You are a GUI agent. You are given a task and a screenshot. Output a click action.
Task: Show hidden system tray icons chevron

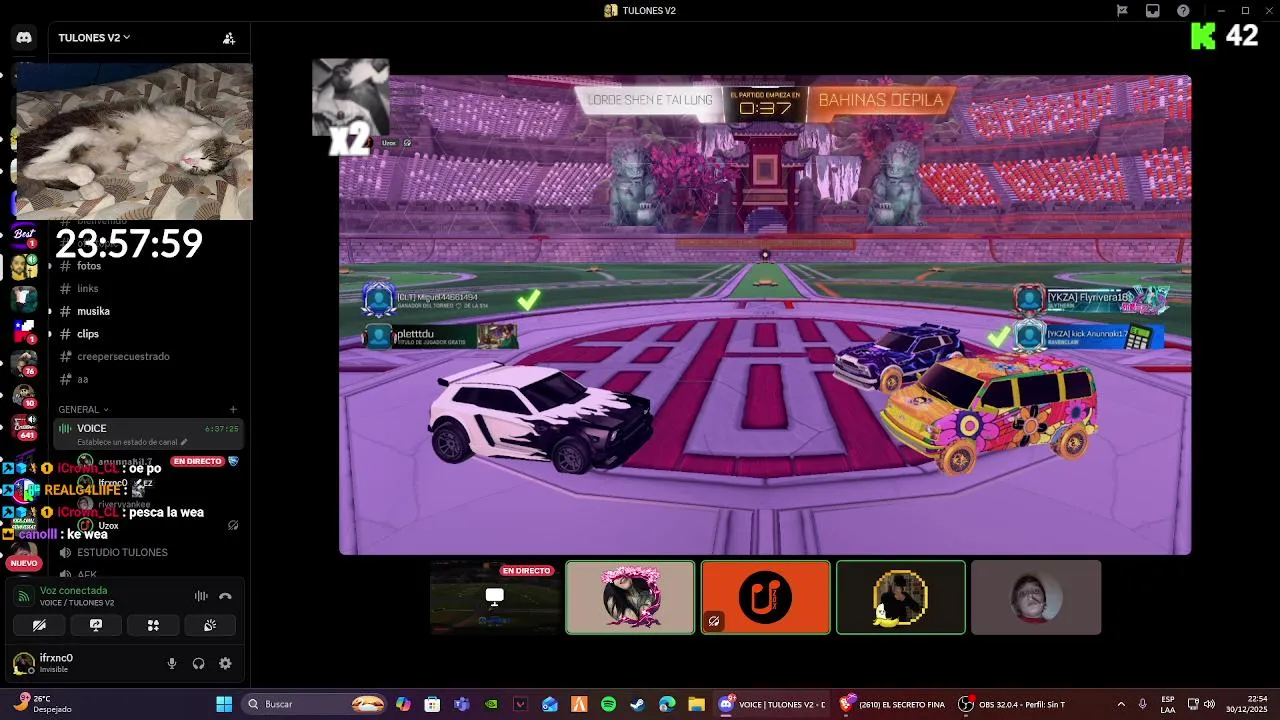tap(1120, 704)
